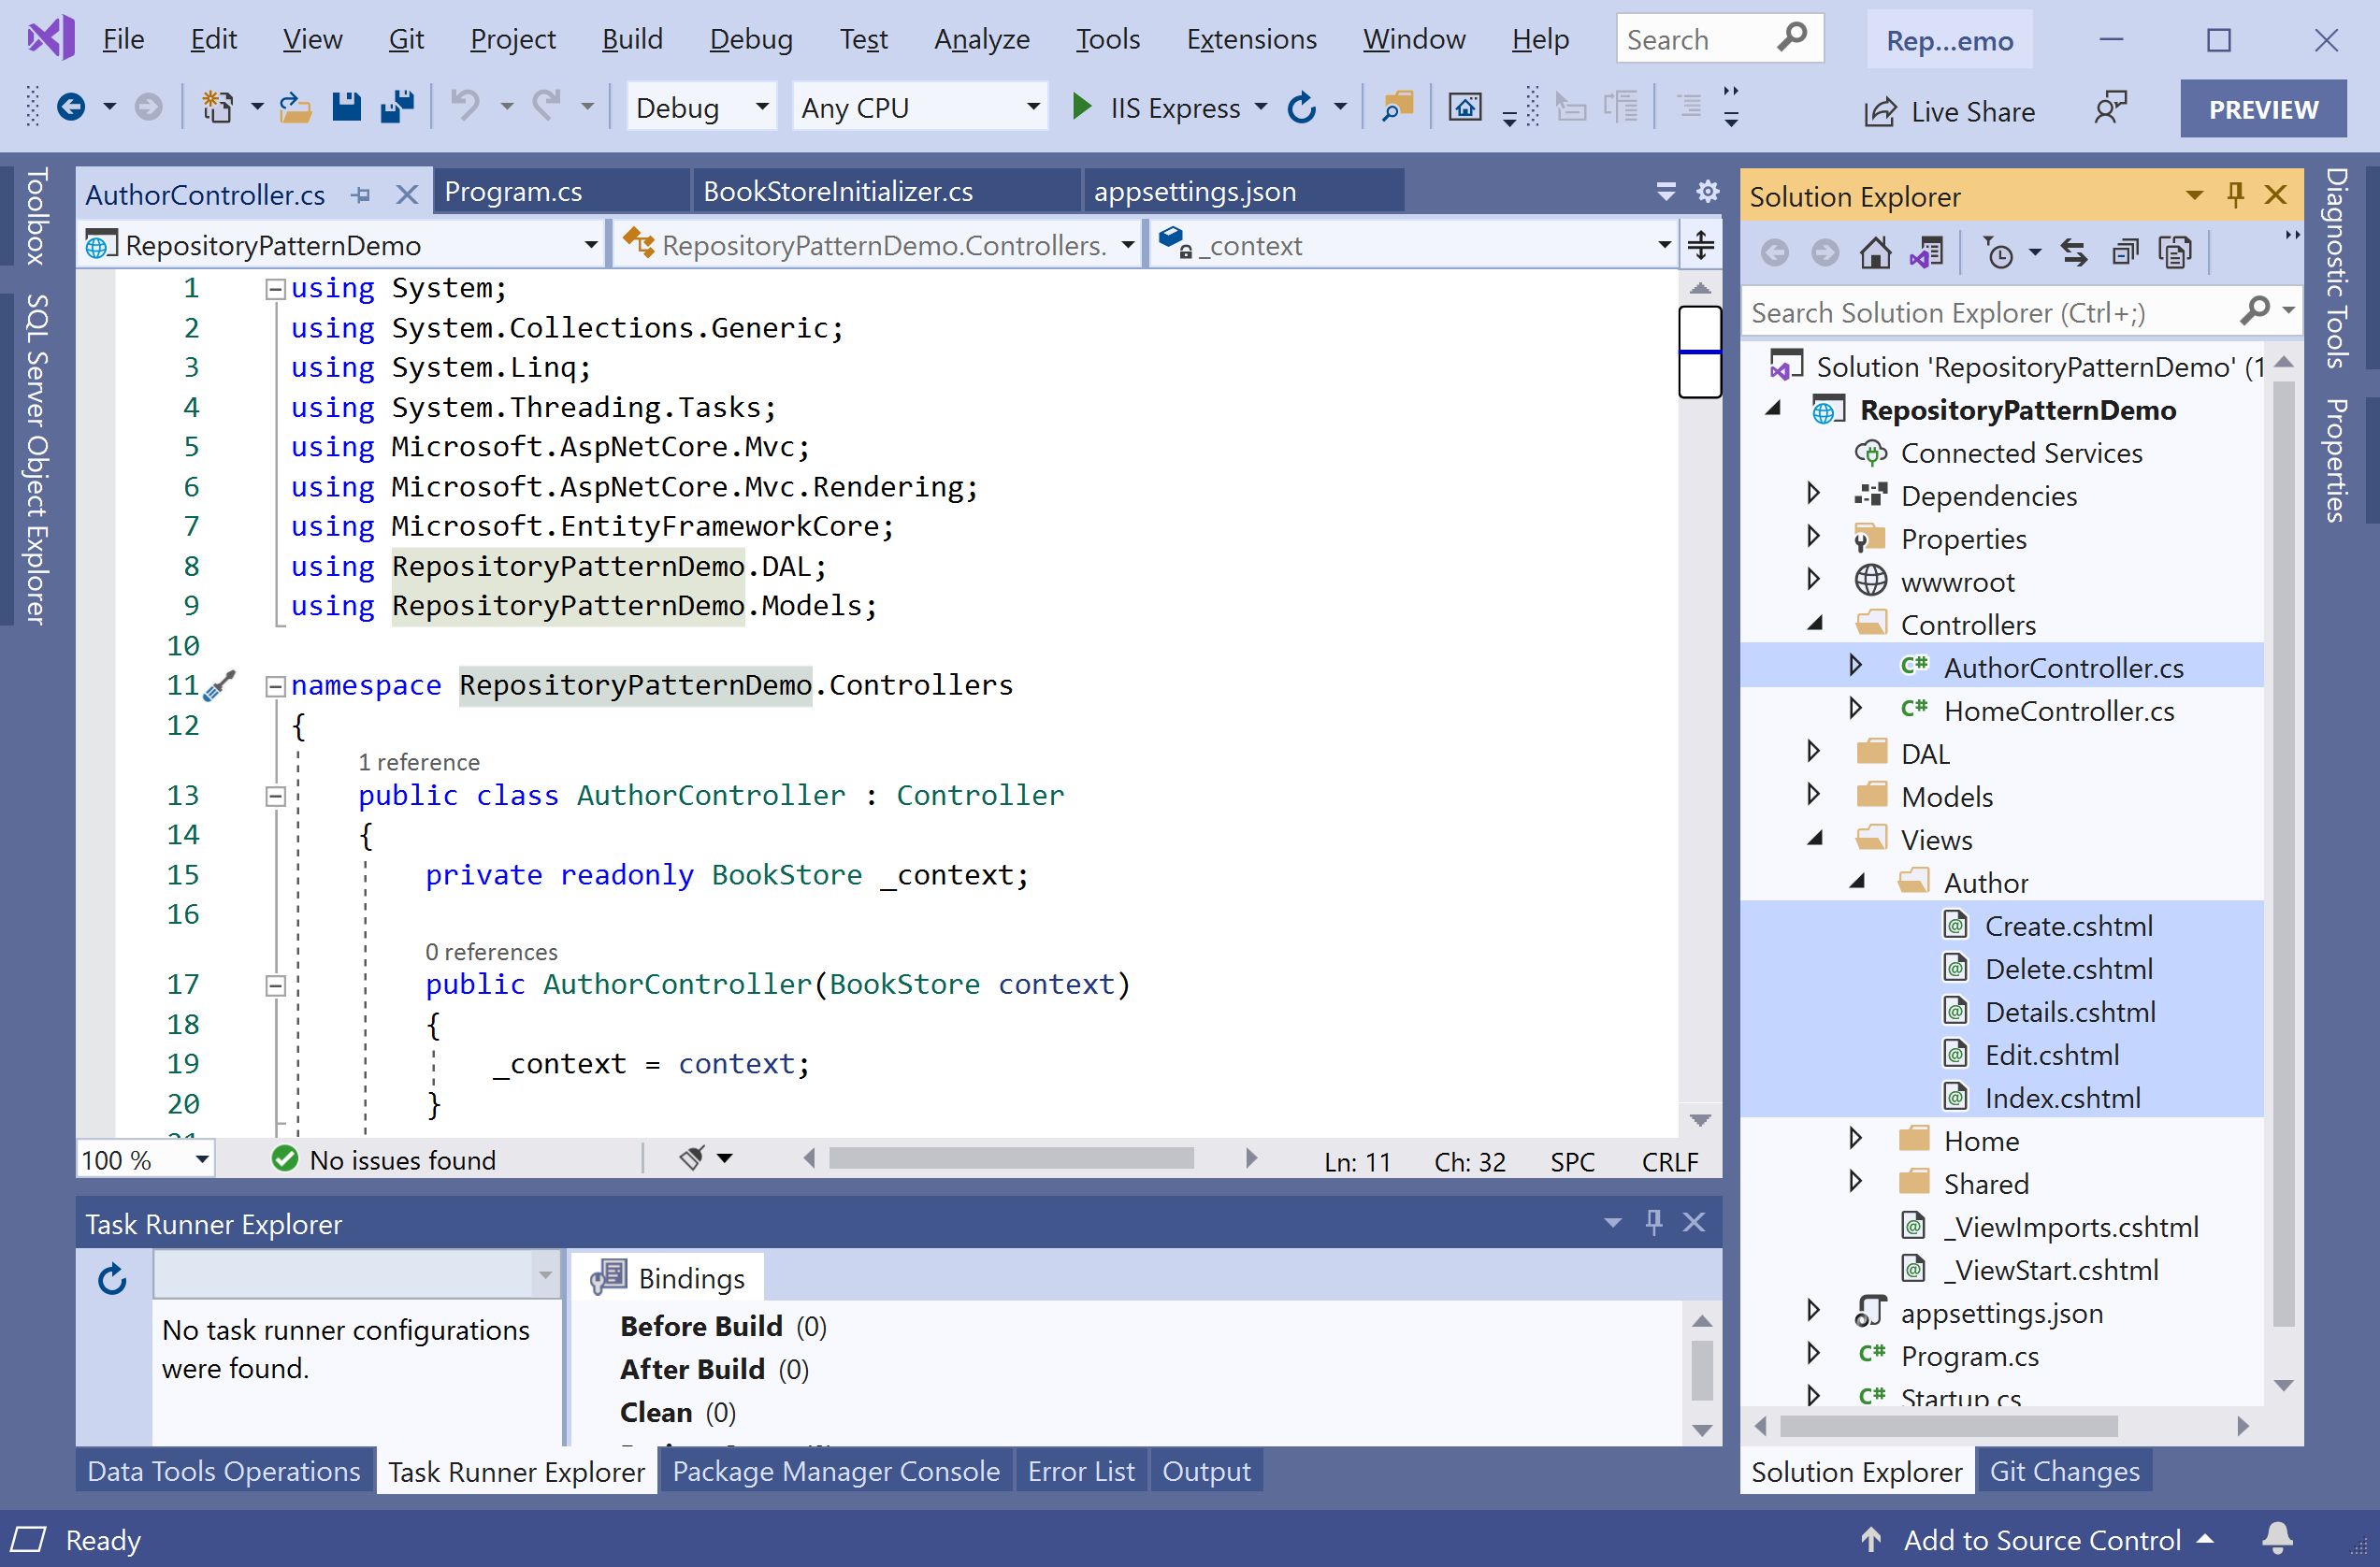Open the Debug configuration dropdown
Image resolution: width=2380 pixels, height=1567 pixels.
tap(762, 107)
